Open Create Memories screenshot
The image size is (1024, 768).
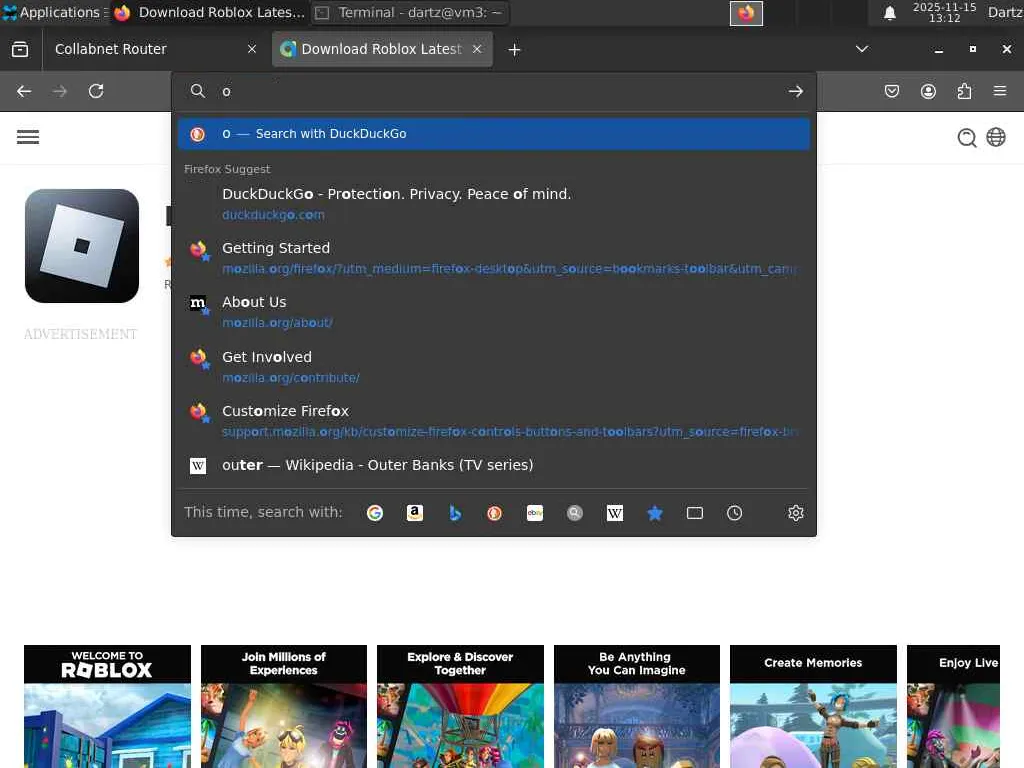pyautogui.click(x=813, y=707)
